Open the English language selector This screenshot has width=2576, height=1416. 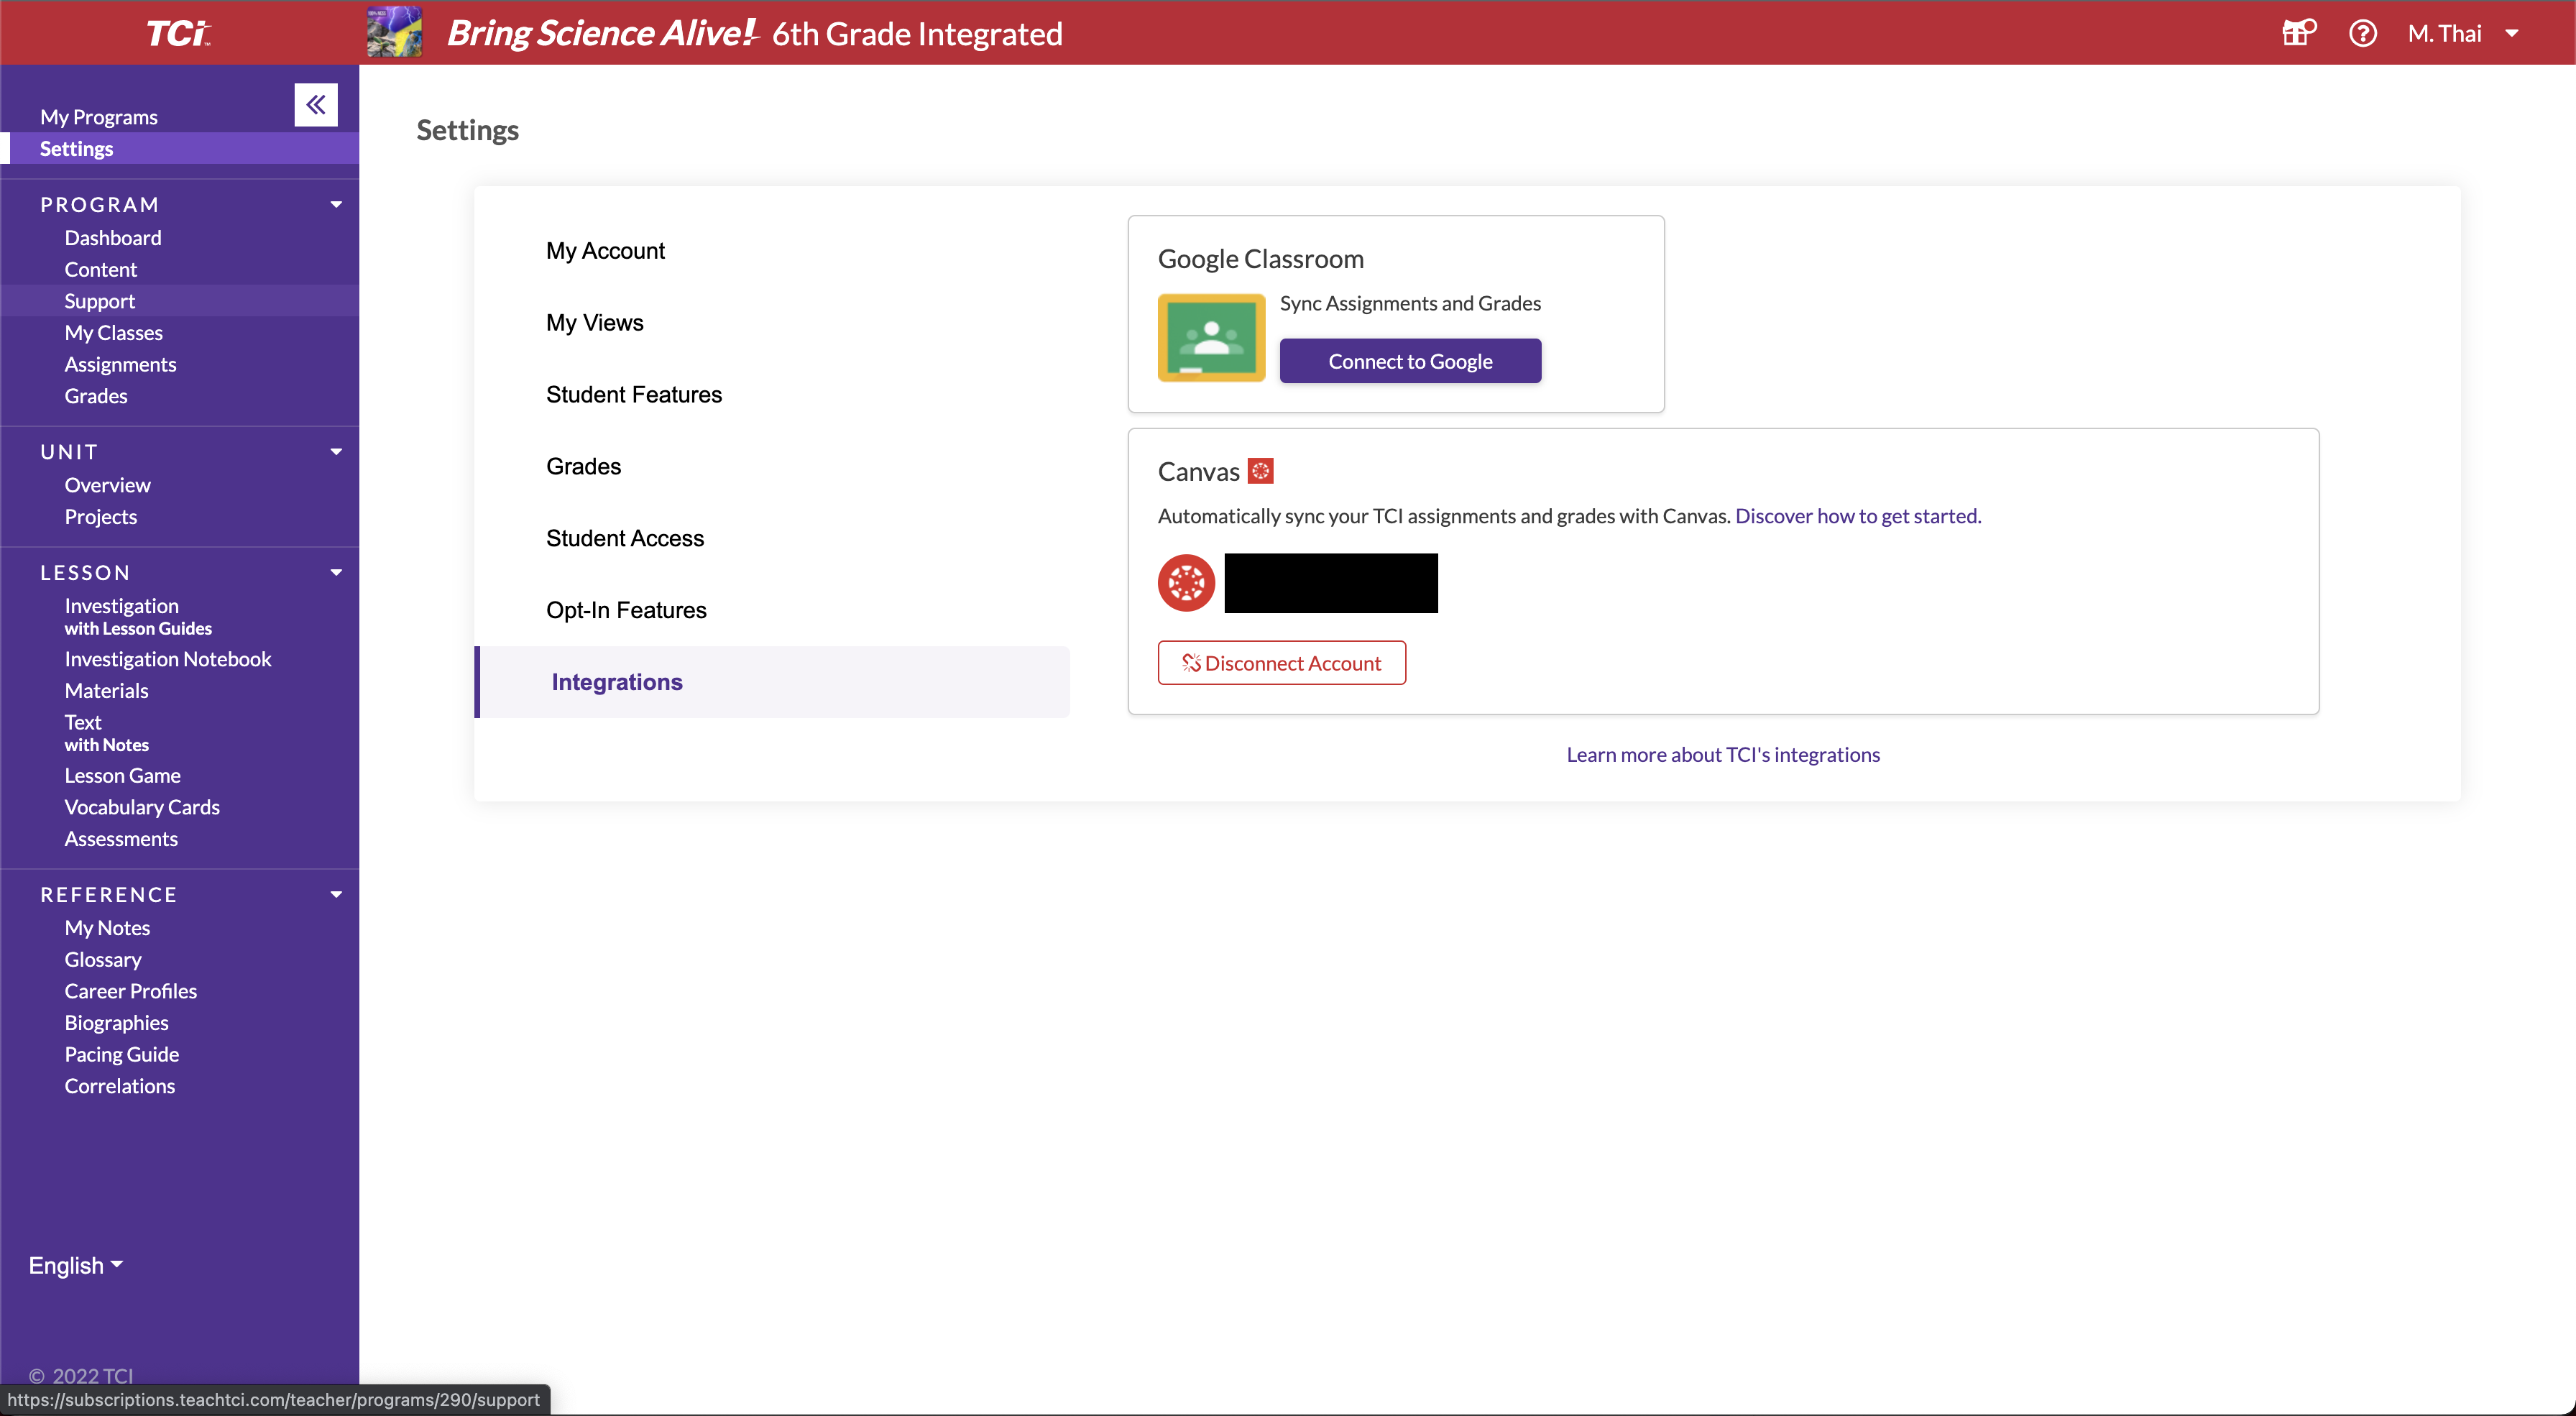coord(74,1264)
